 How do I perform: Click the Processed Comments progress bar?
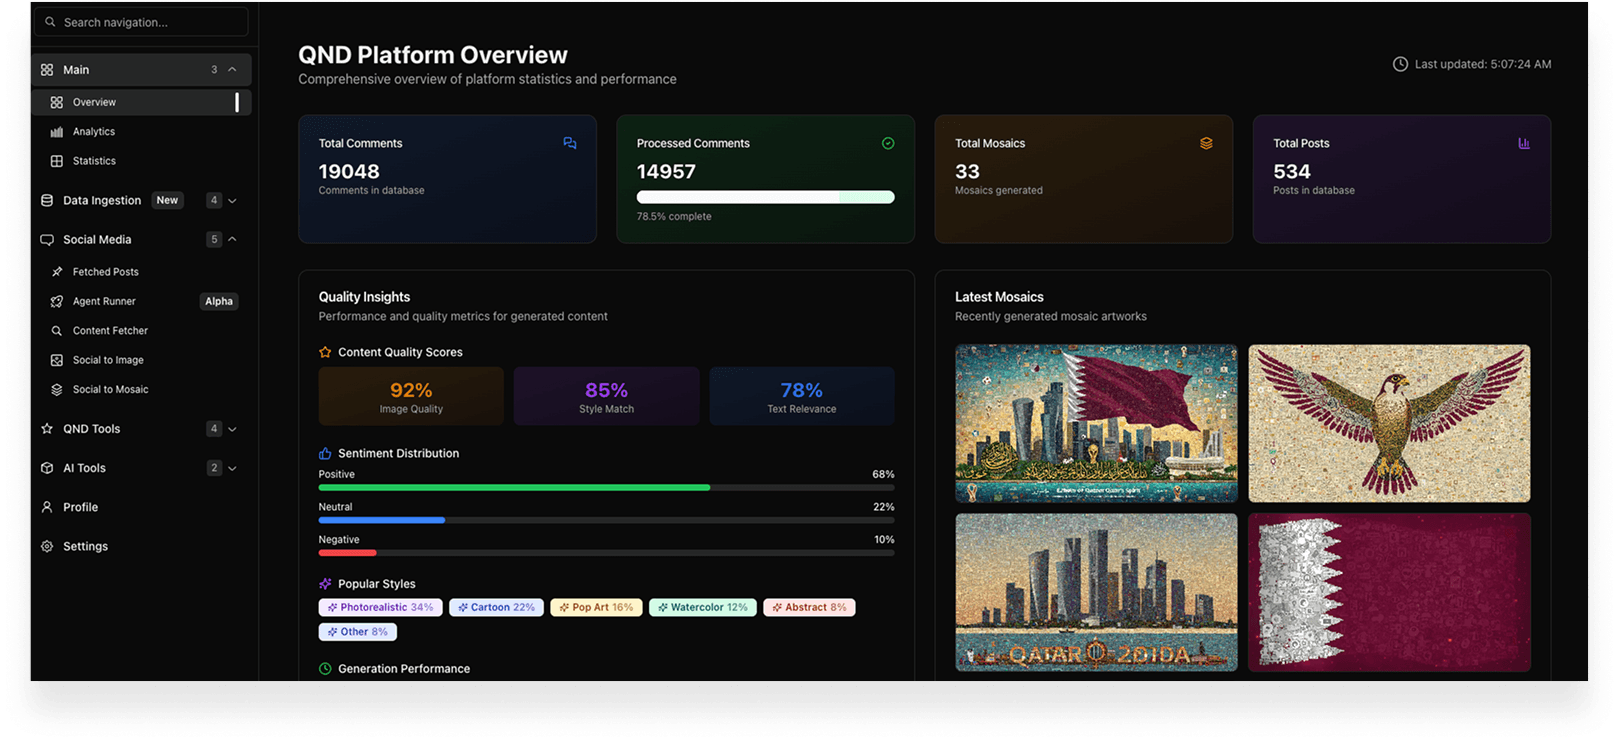coord(765,197)
